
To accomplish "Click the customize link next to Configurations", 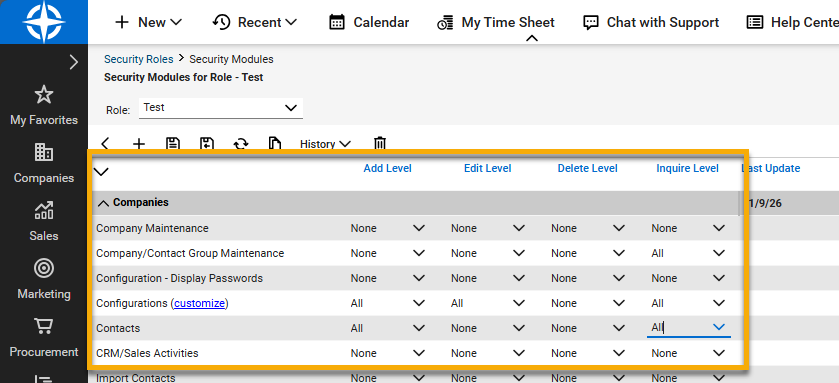I will [200, 303].
